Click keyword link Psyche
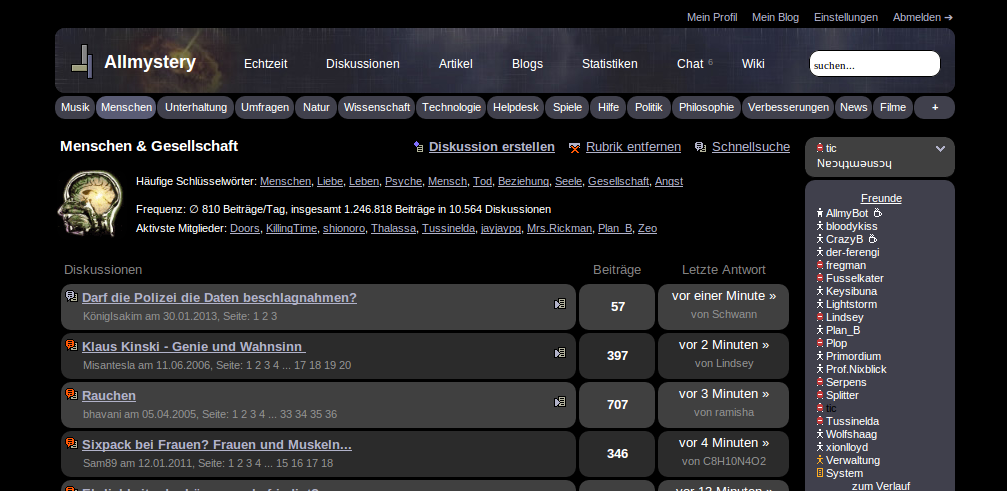This screenshot has height=491, width=1007. pyautogui.click(x=403, y=182)
